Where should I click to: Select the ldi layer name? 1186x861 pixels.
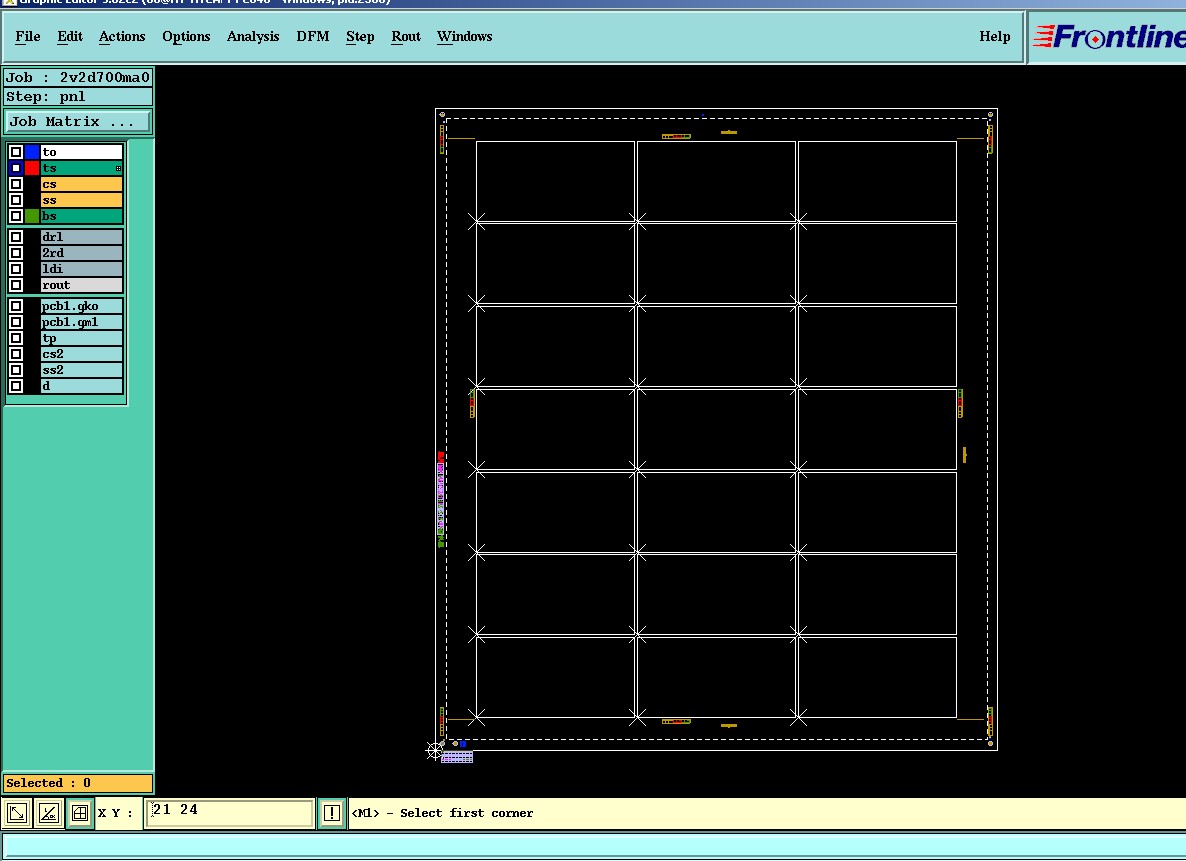point(81,269)
